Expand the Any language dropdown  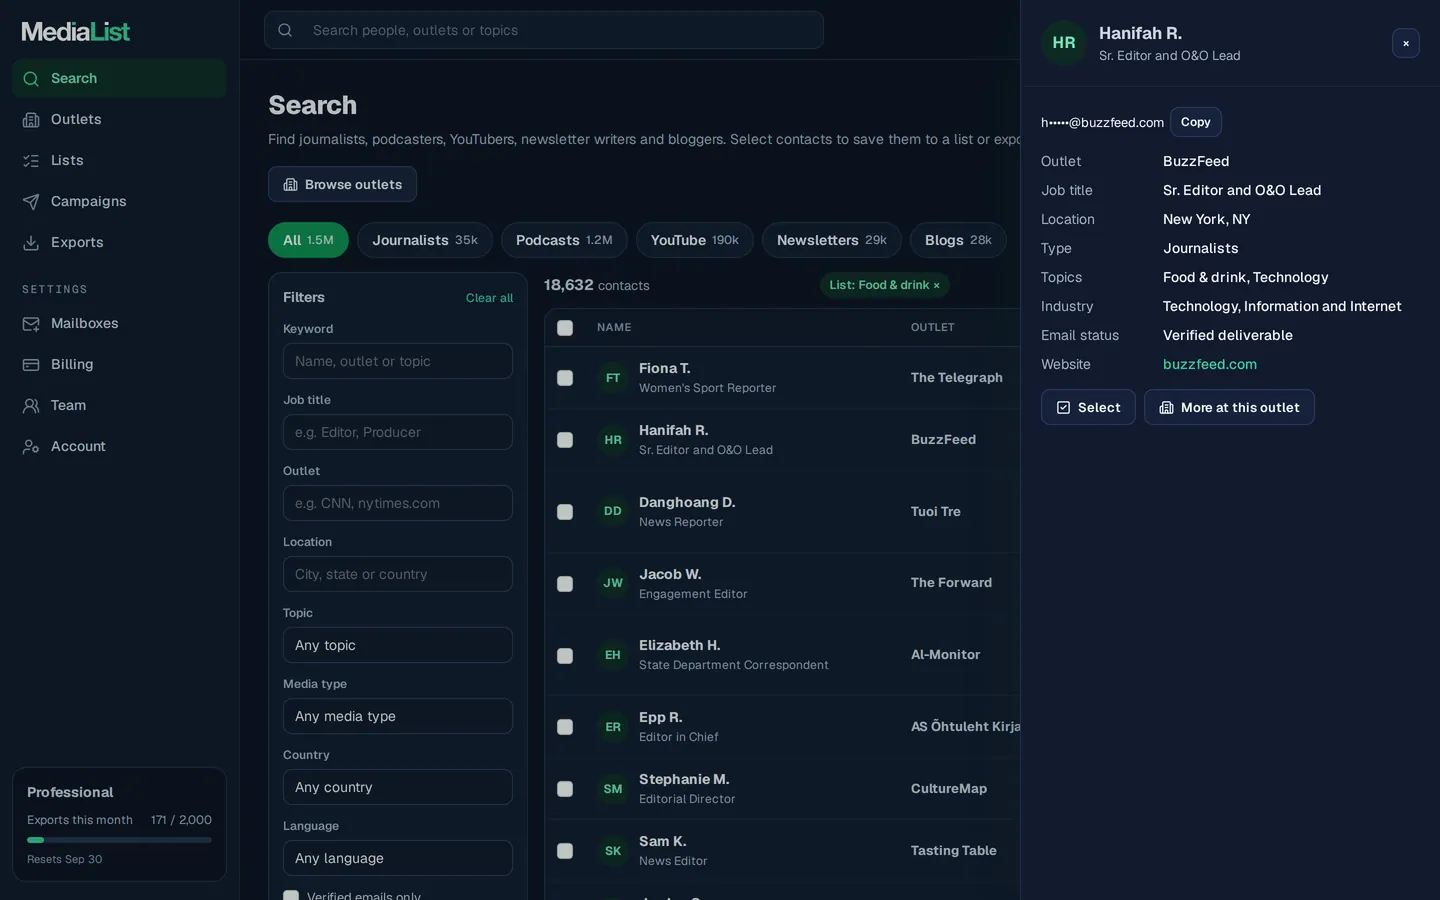pos(398,858)
